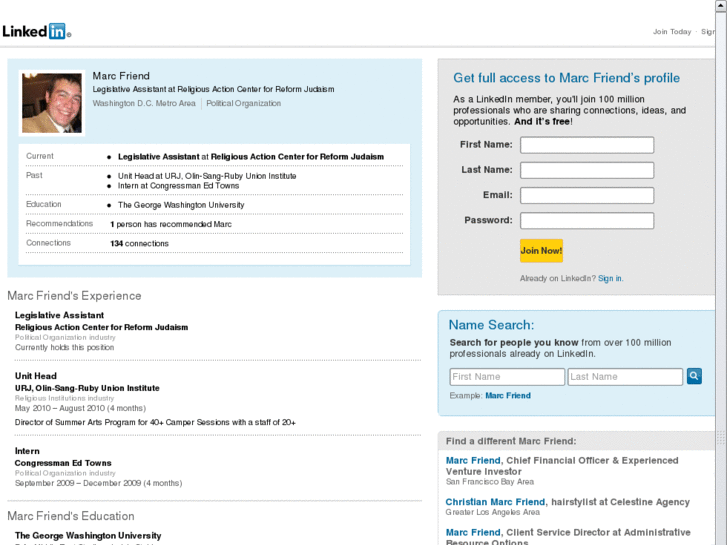Screen dimensions: 727x545
Task: Click the Email input field
Action: 587,195
